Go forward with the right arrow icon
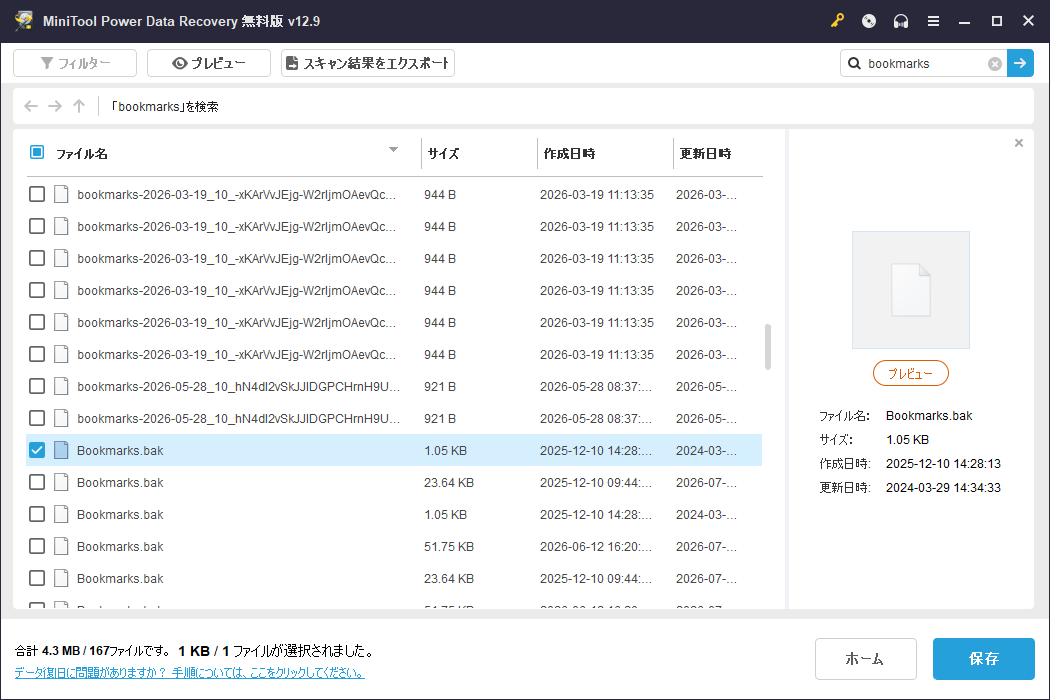Viewport: 1050px width, 700px height. point(55,106)
